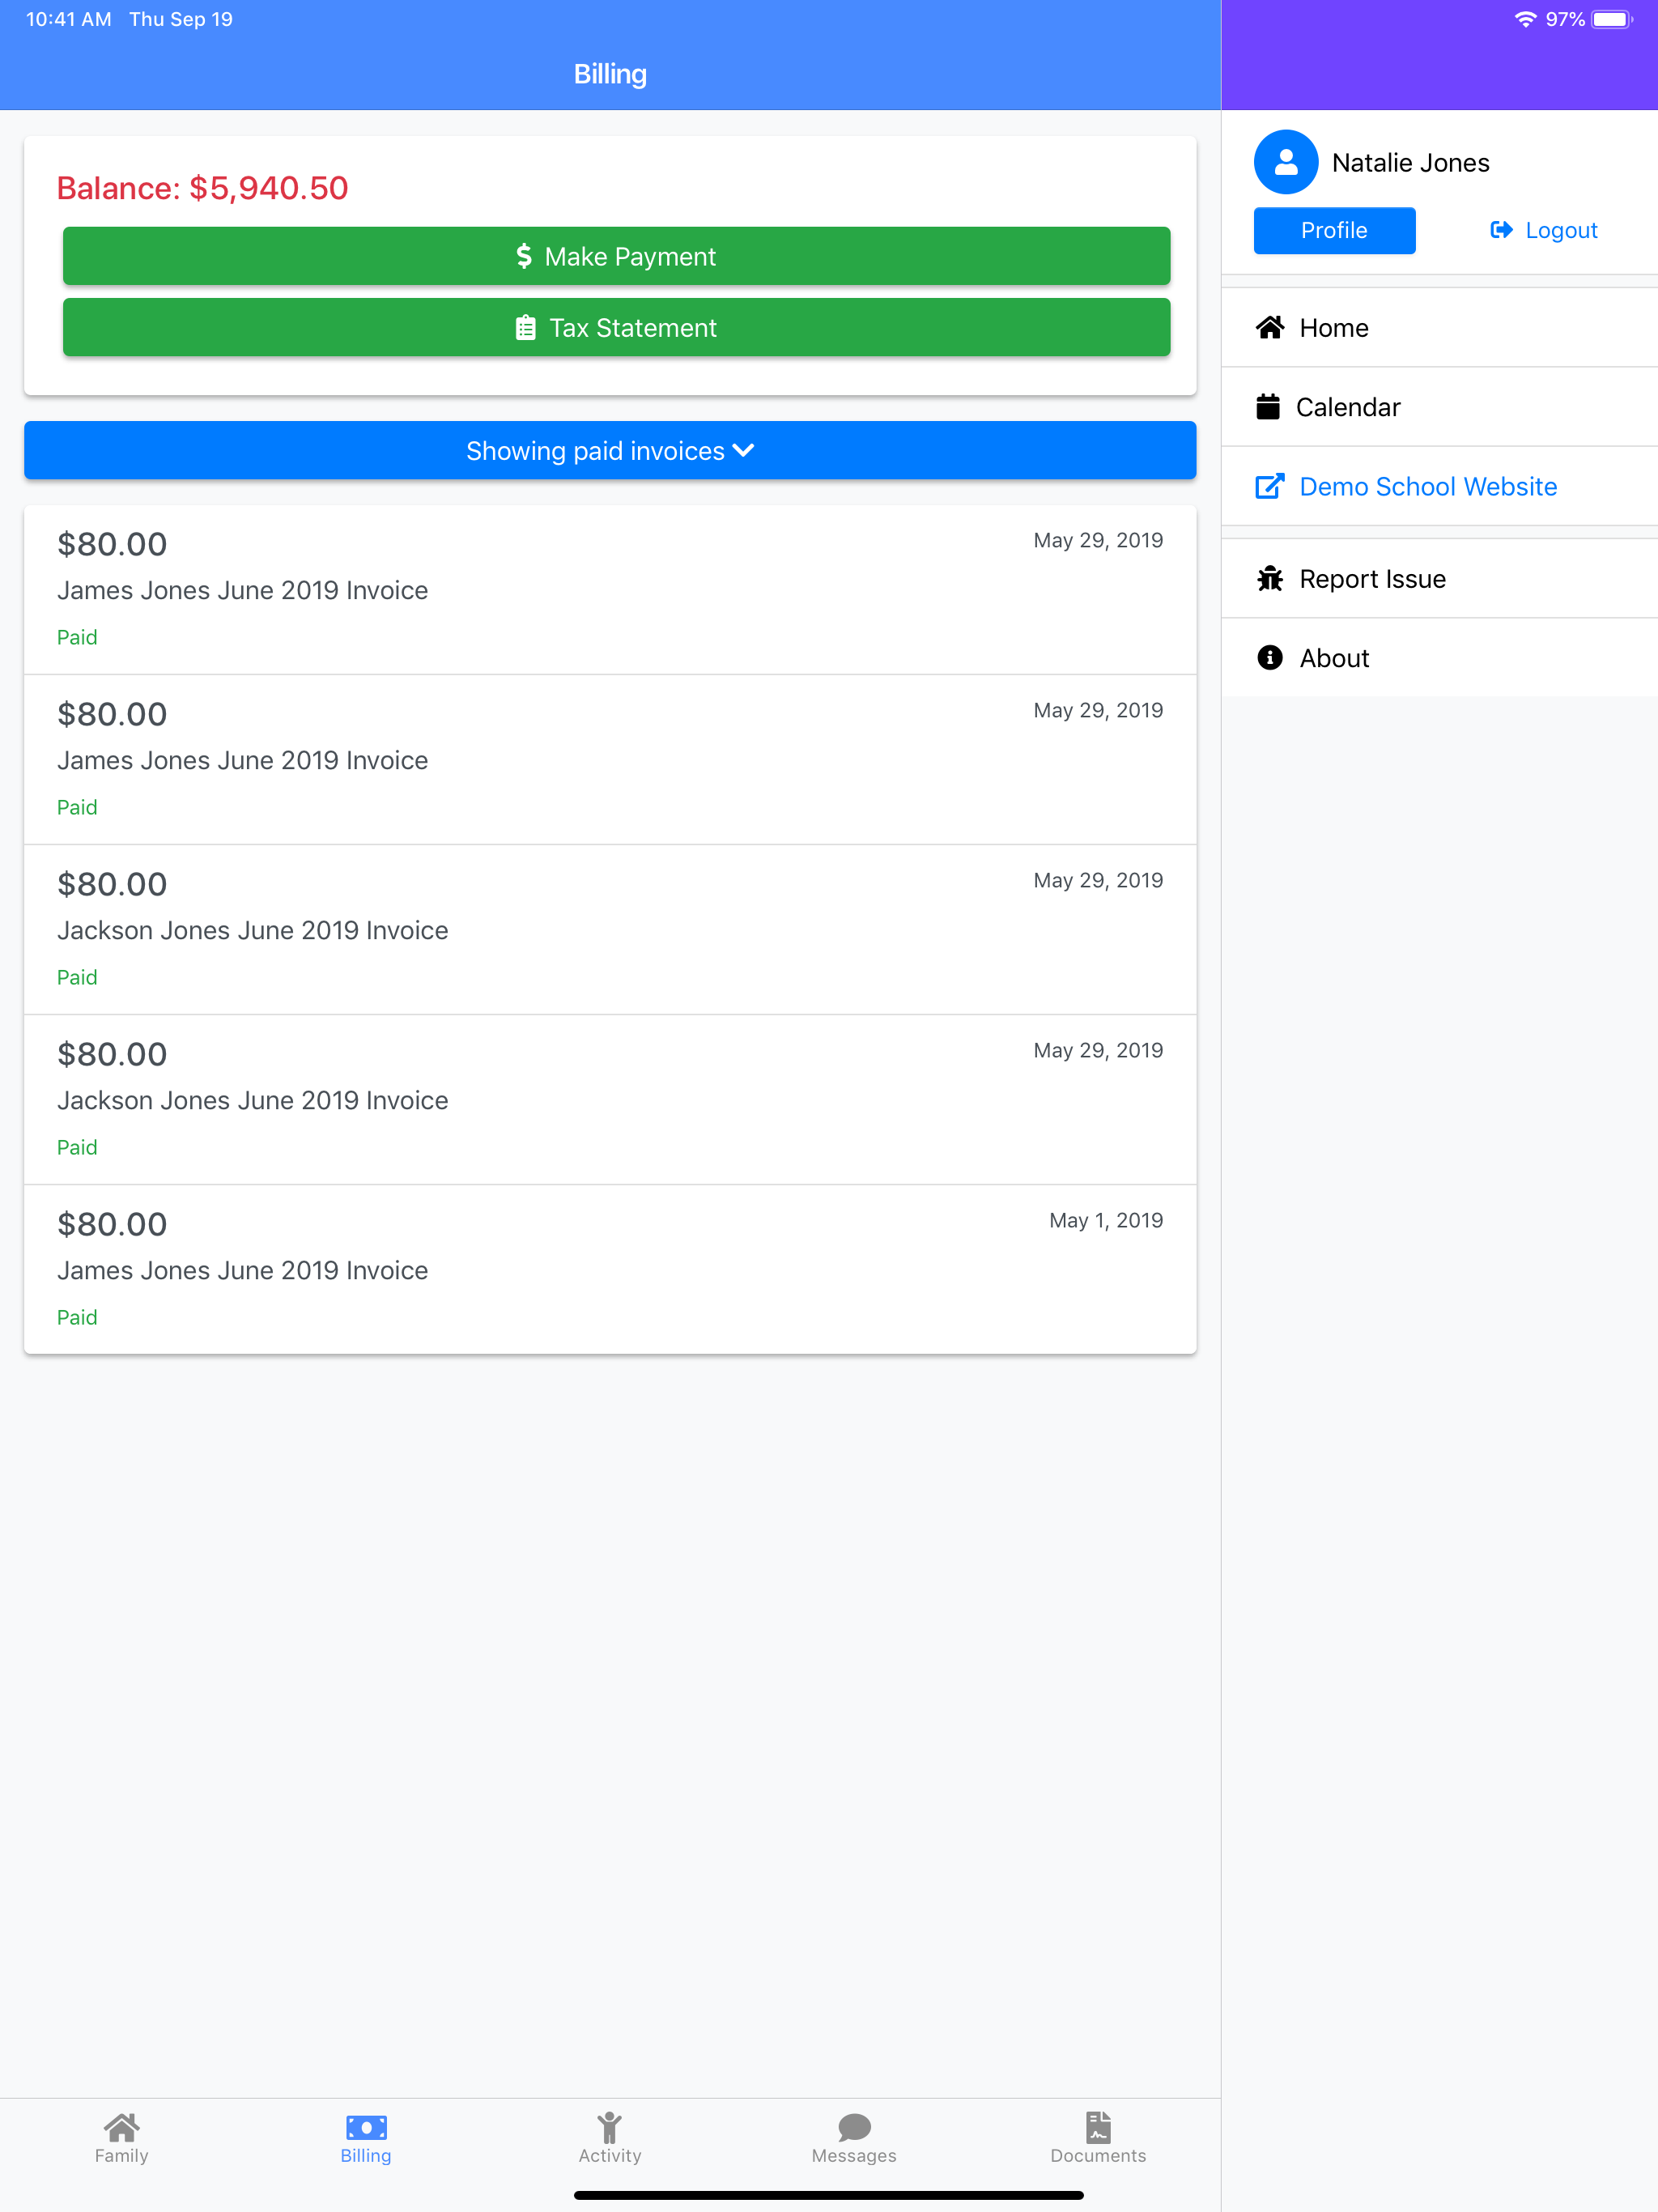Tap the Logout arrow icon

[1501, 230]
